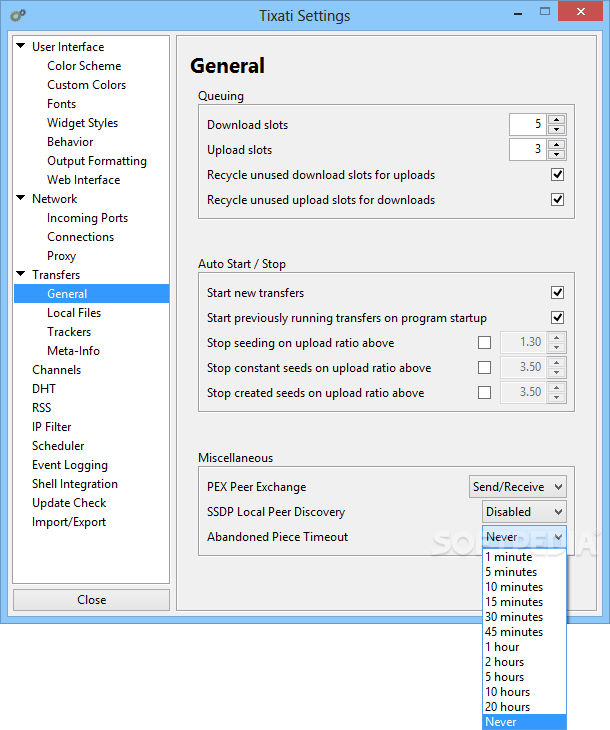The width and height of the screenshot is (610, 730).
Task: Click the Close button
Action: click(x=91, y=600)
